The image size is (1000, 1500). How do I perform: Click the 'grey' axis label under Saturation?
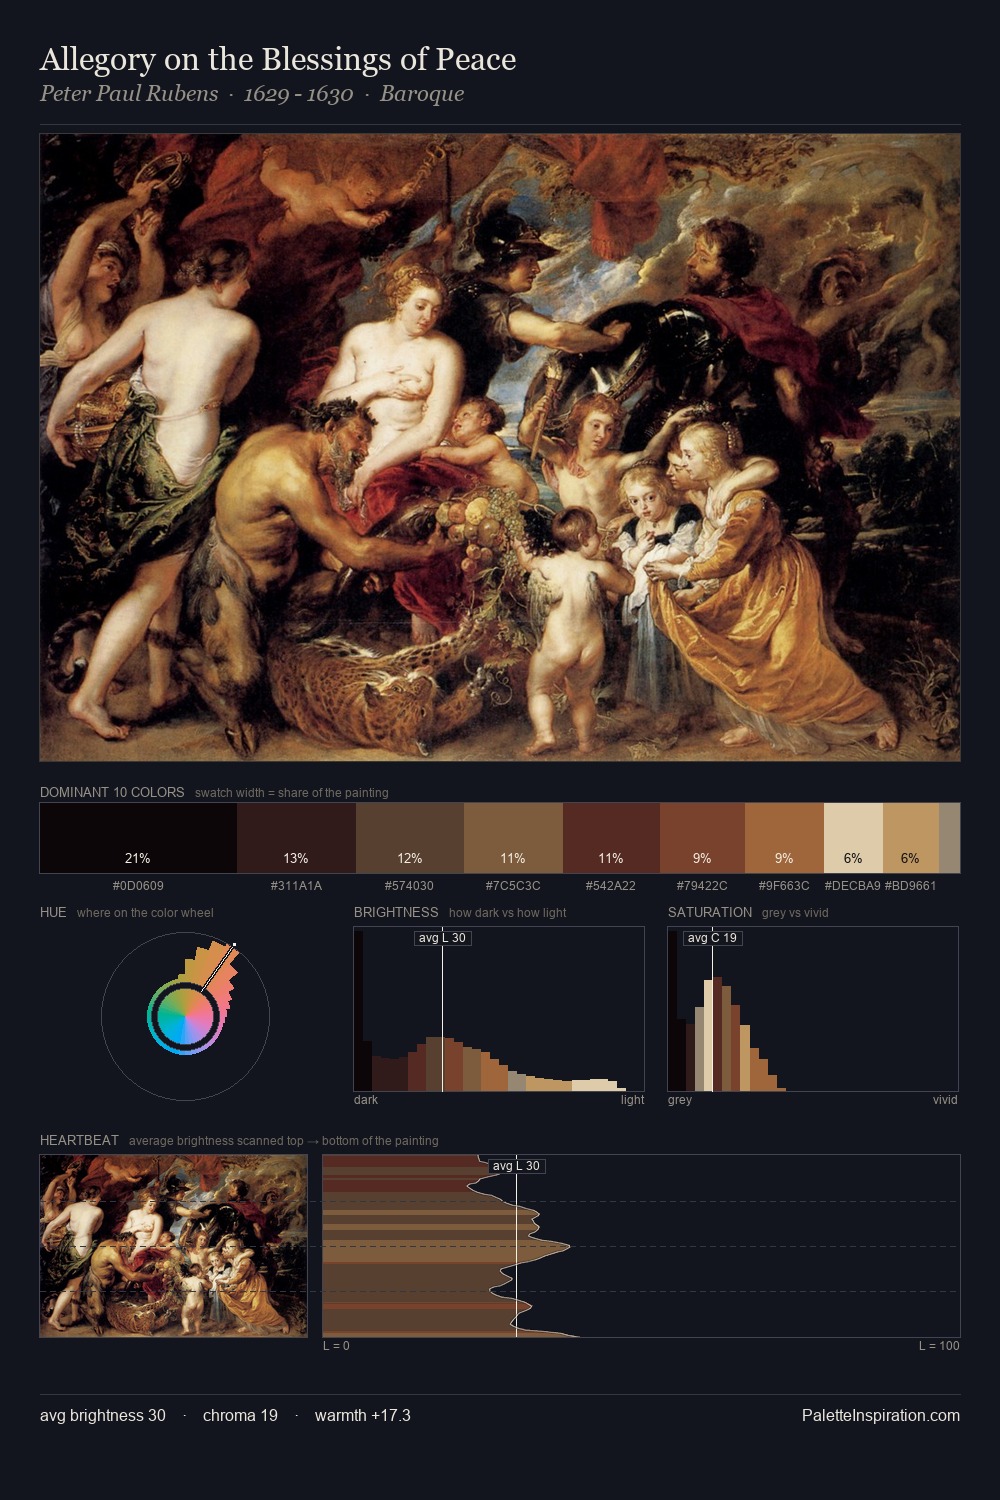tap(680, 1100)
